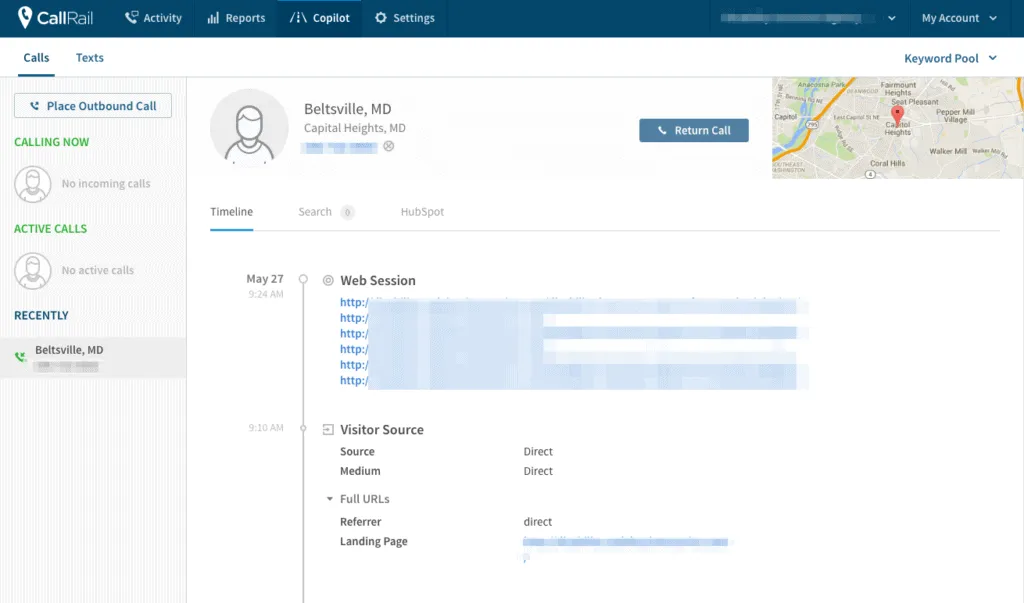1024x603 pixels.
Task: Click the Capital Heights map thumbnail
Action: [x=895, y=128]
